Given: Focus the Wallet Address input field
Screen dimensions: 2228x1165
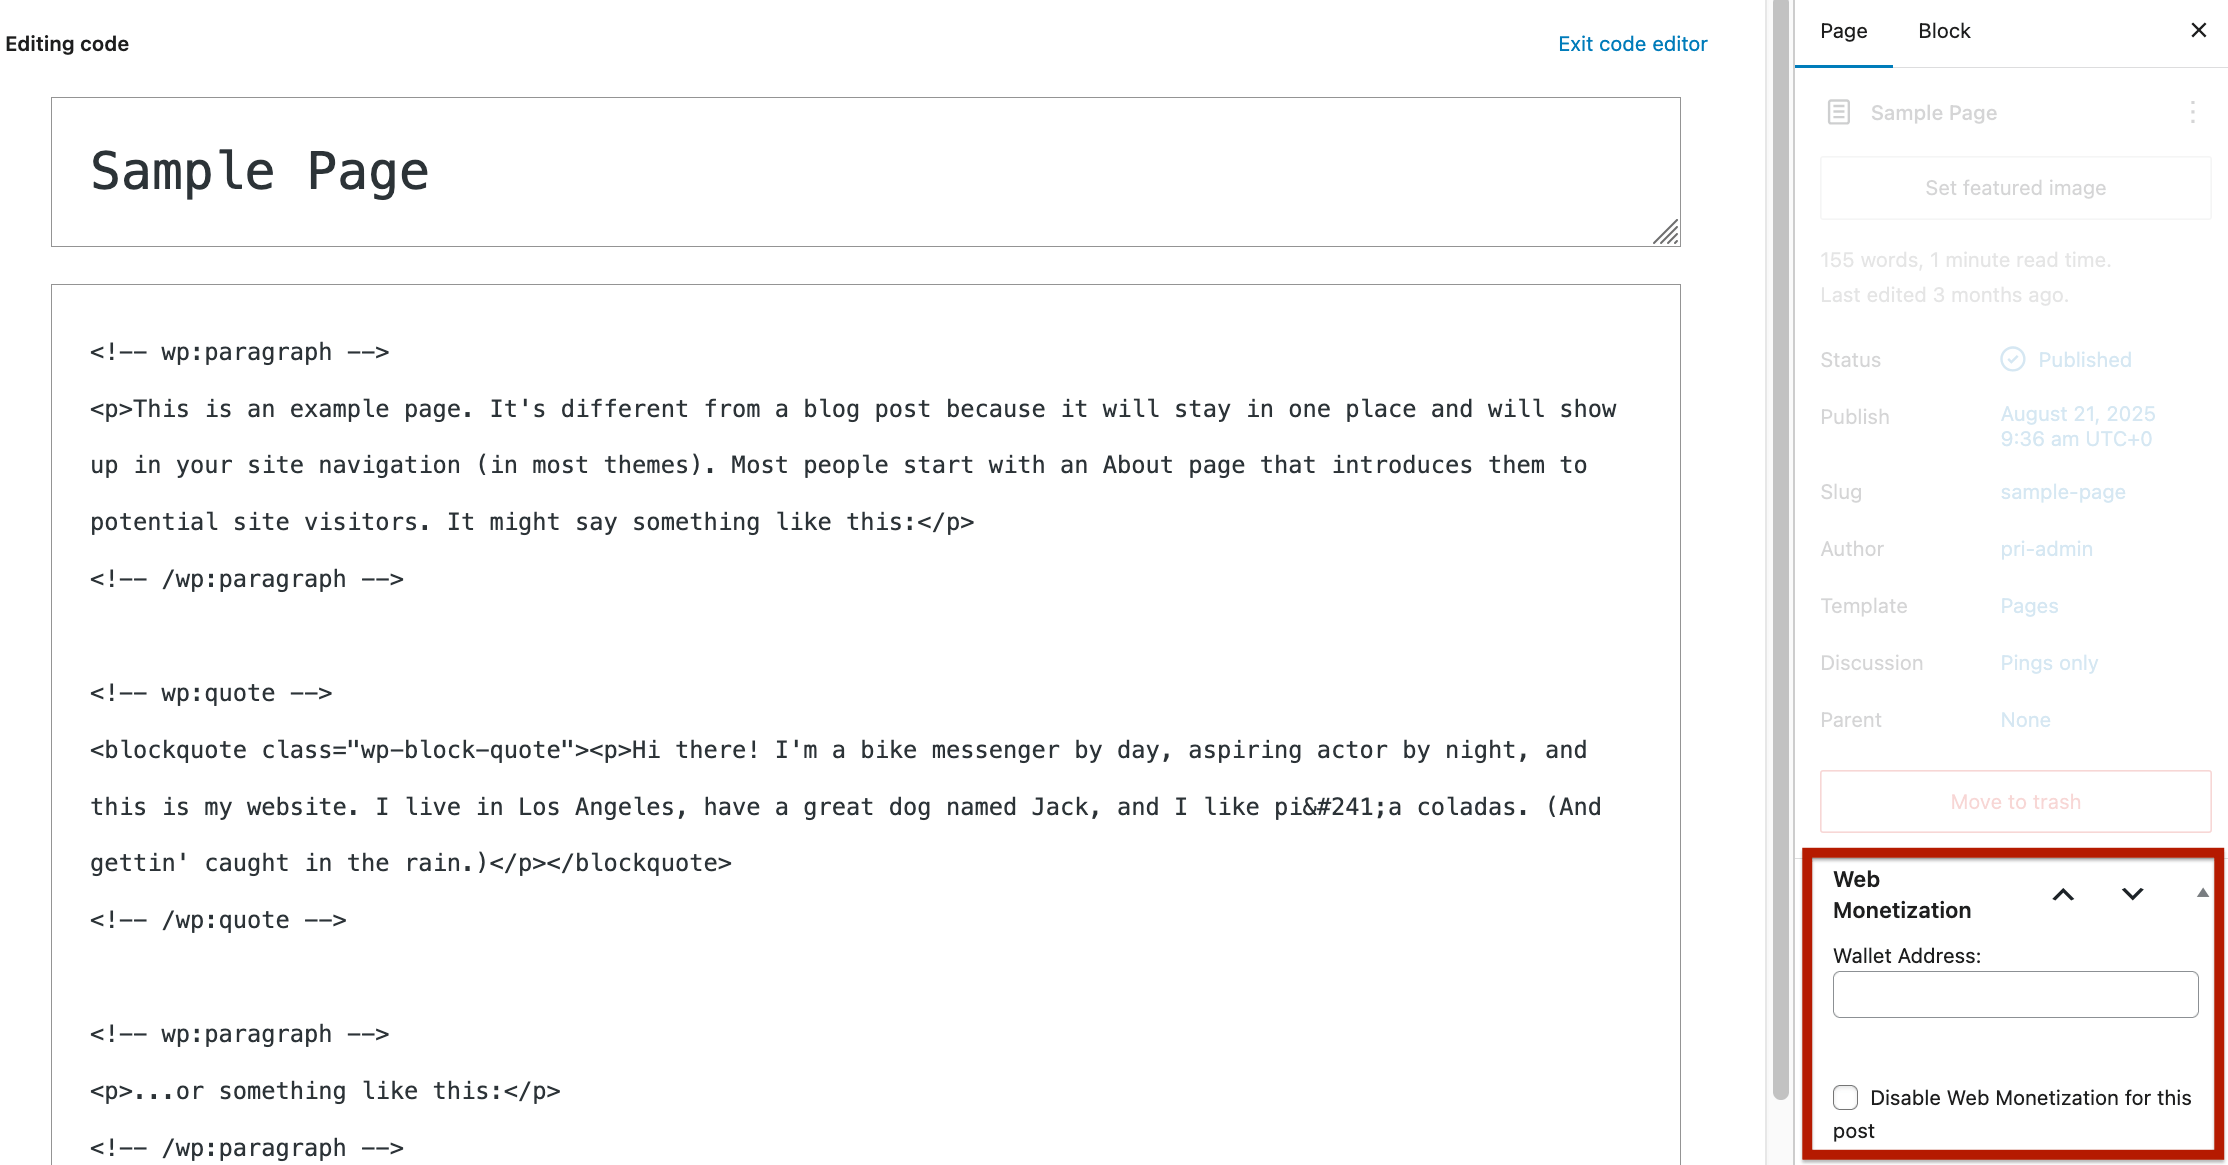Looking at the screenshot, I should click(x=2015, y=994).
